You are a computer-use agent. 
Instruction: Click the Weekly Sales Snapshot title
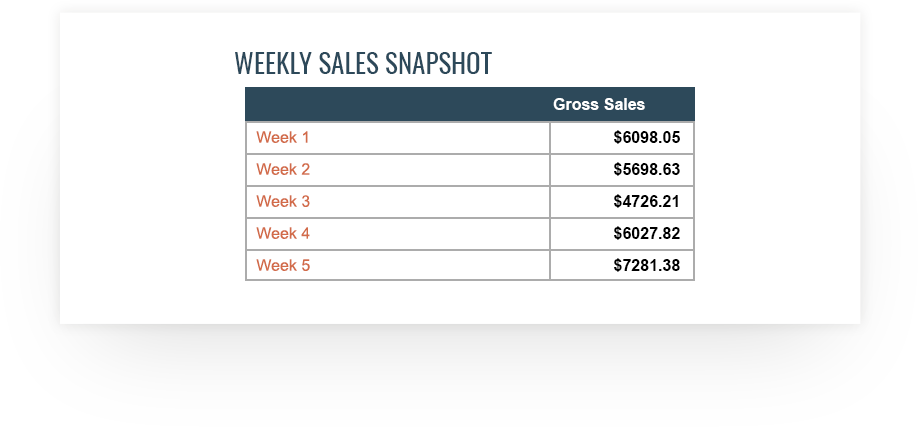click(x=363, y=63)
